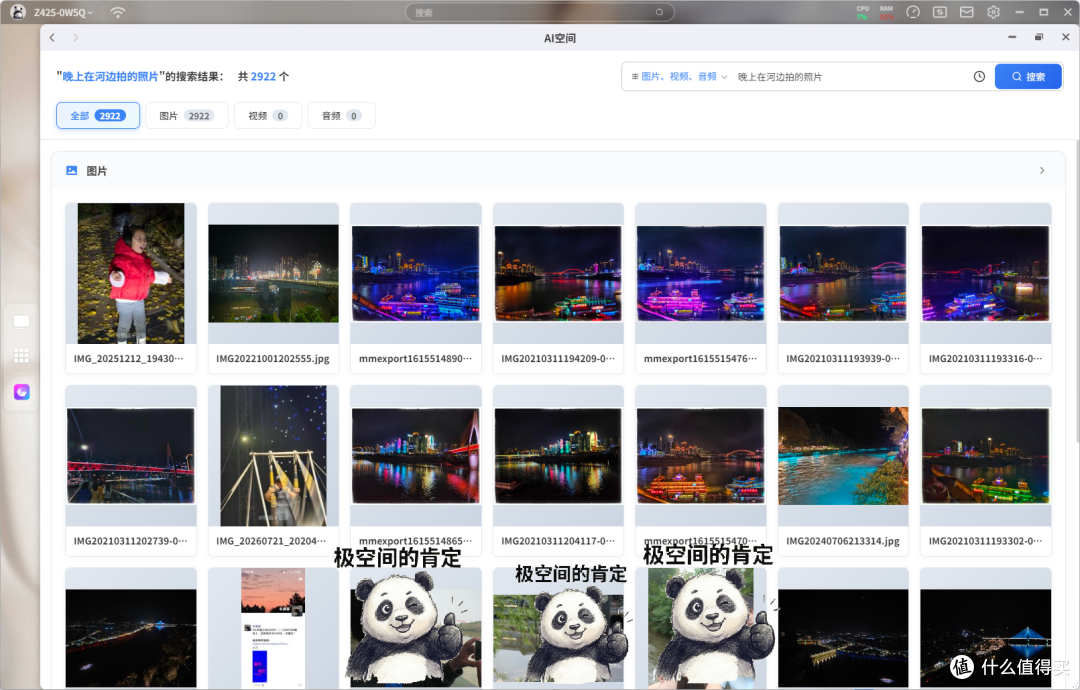Image resolution: width=1080 pixels, height=690 pixels.
Task: Open thumbnail IMG20210311204117-0
Action: point(558,456)
